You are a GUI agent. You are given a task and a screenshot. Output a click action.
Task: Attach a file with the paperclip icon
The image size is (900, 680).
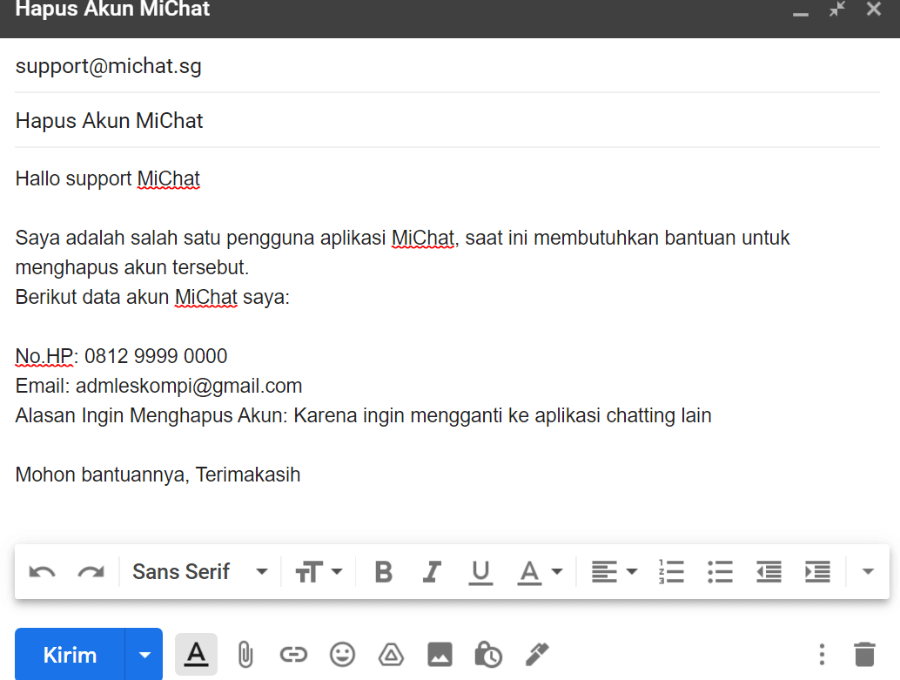(x=245, y=655)
